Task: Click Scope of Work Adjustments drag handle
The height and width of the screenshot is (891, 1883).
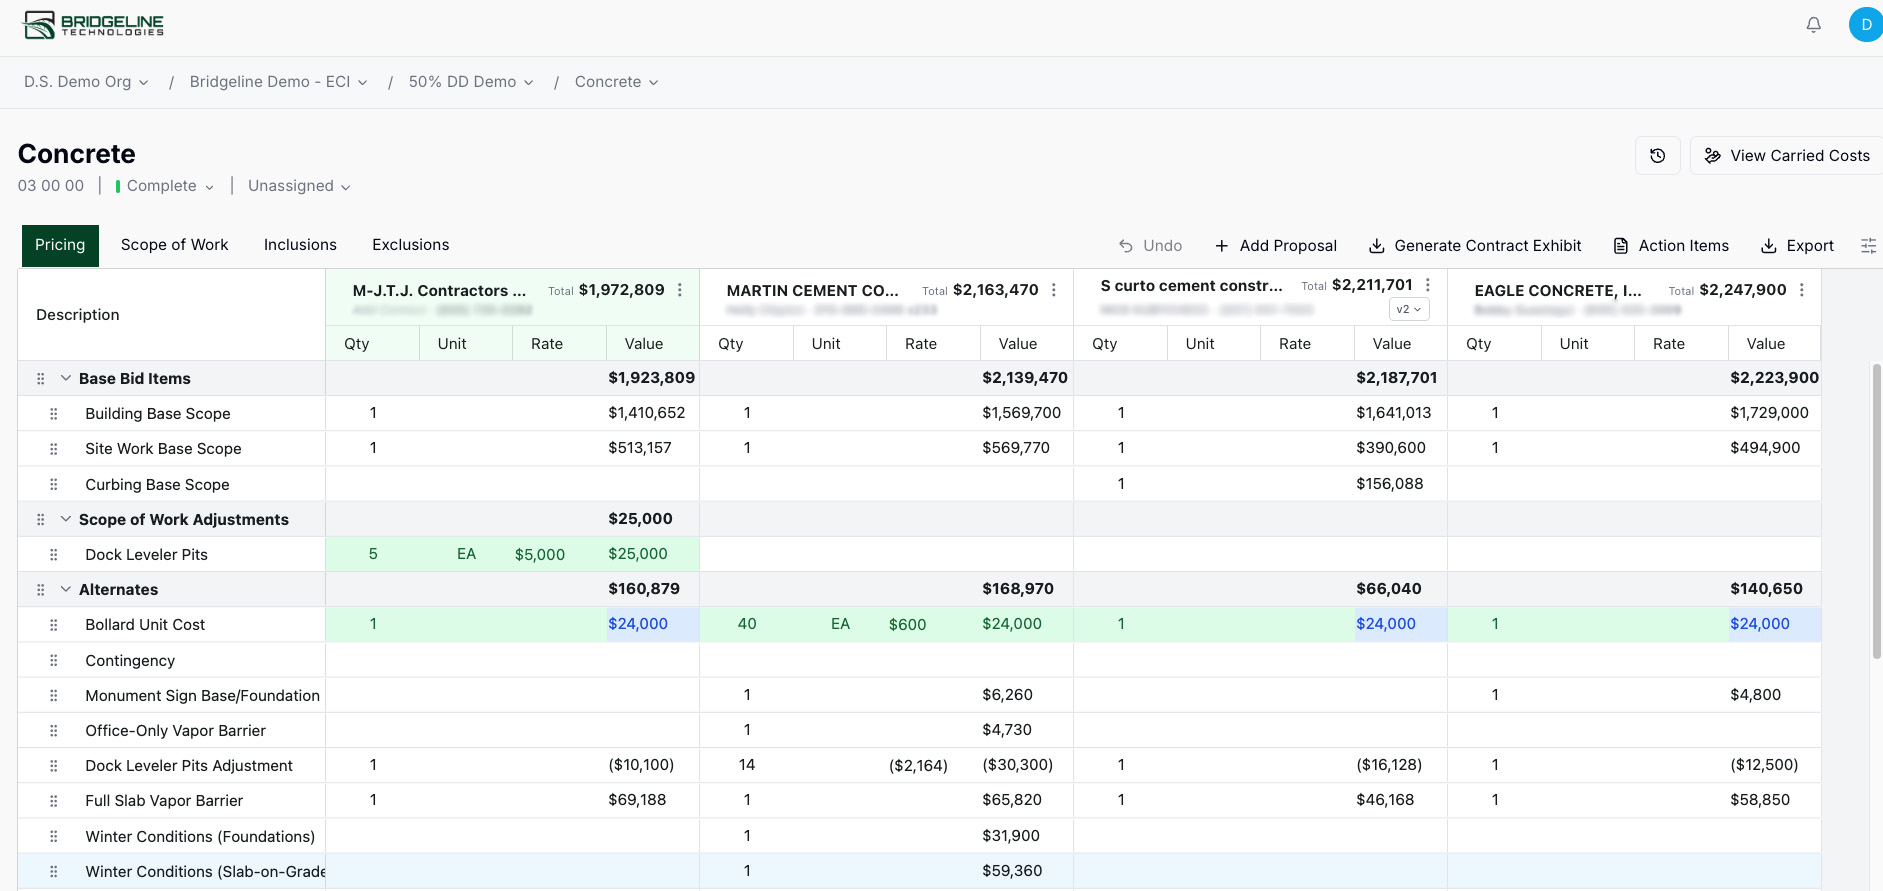Action: pyautogui.click(x=41, y=520)
